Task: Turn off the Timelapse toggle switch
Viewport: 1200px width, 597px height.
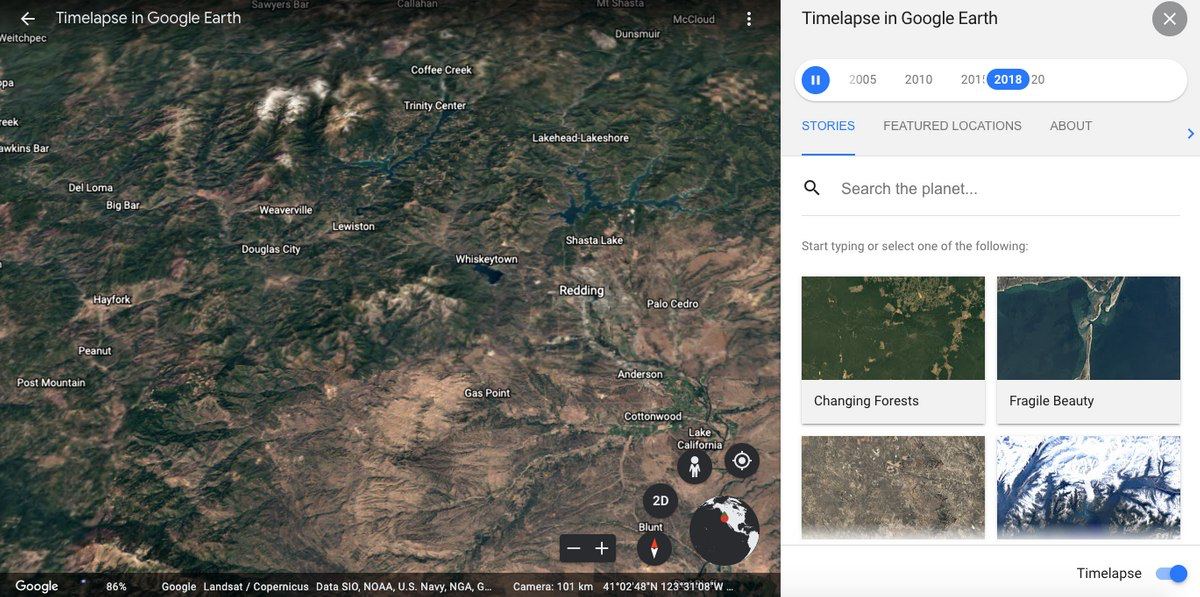Action: click(1171, 574)
